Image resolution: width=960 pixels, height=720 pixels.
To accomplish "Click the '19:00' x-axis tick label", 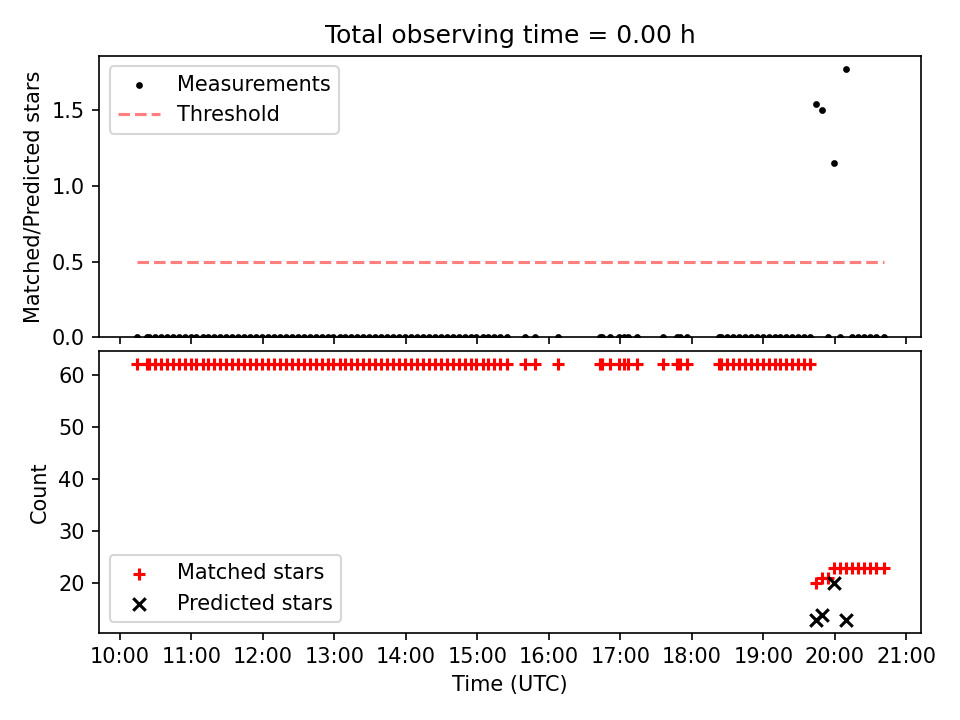I will 763,656.
